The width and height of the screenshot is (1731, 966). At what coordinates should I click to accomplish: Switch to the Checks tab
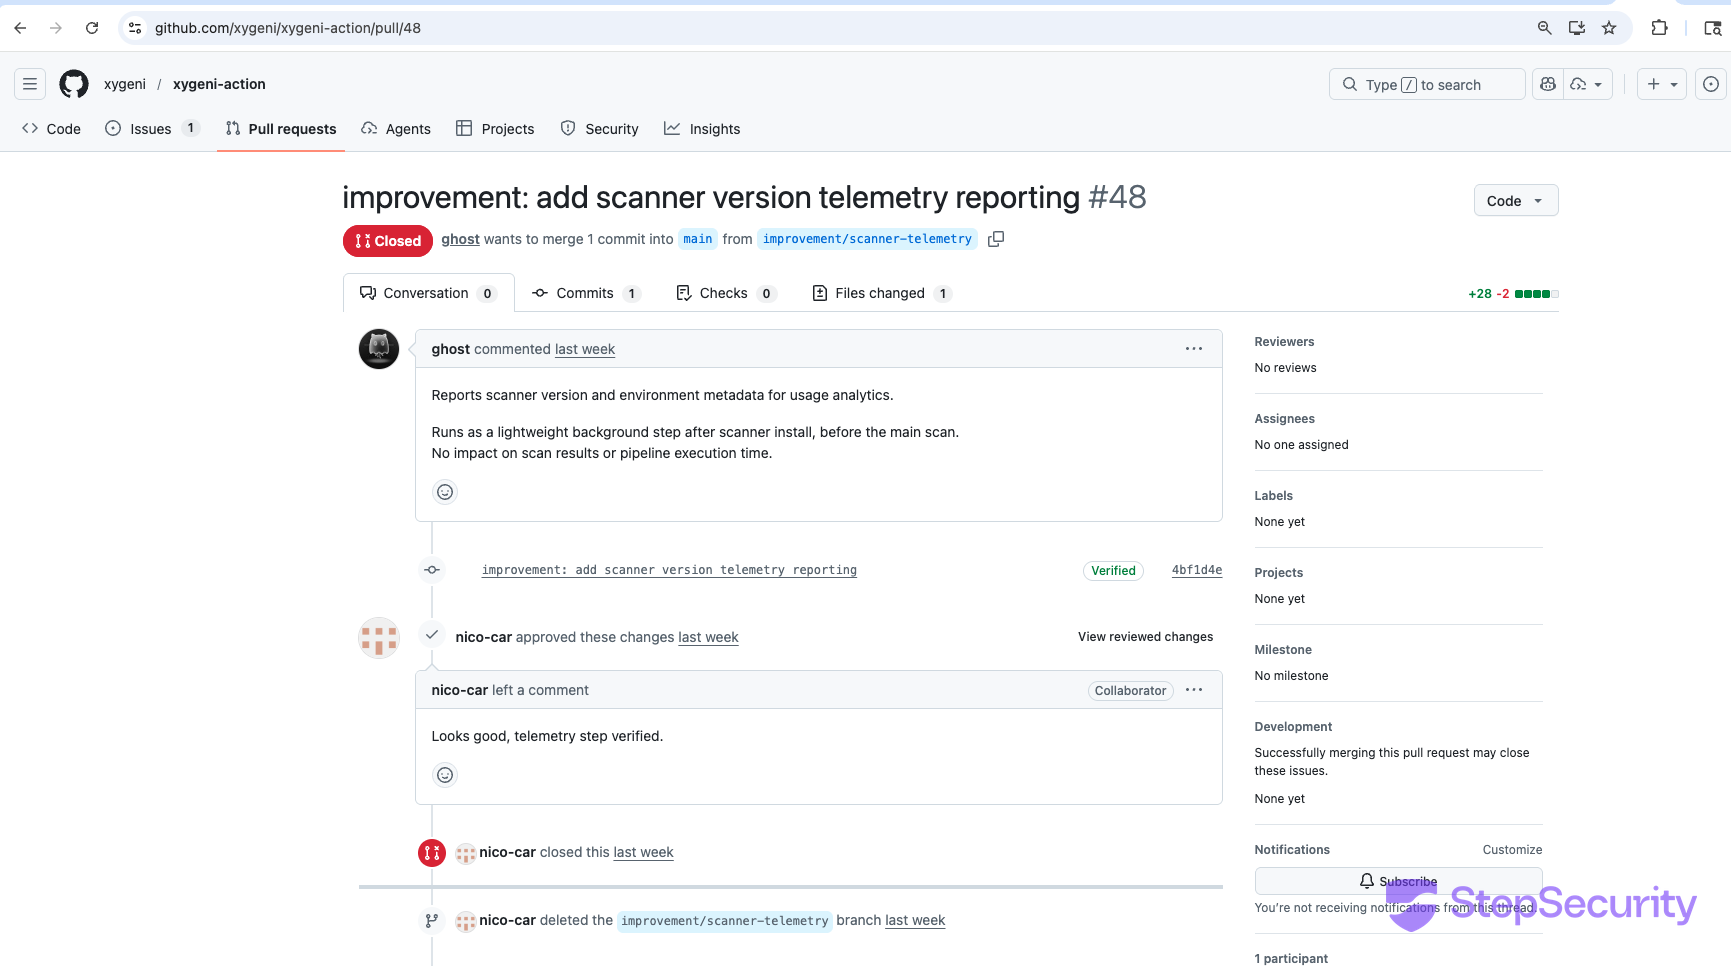(726, 293)
